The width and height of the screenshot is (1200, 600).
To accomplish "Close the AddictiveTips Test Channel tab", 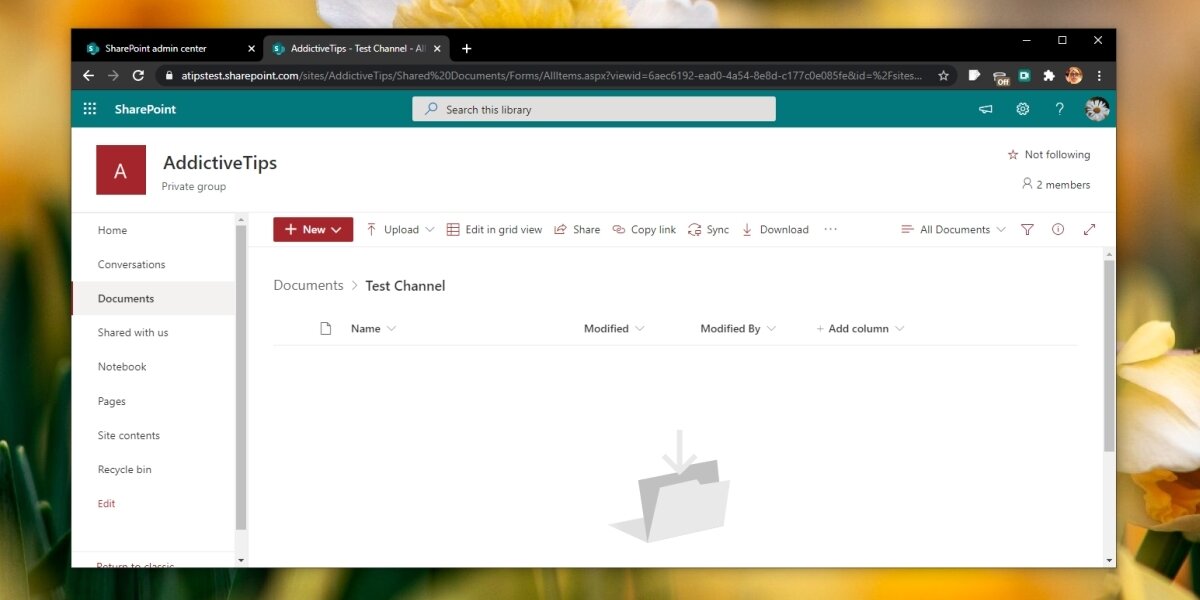I will (437, 48).
